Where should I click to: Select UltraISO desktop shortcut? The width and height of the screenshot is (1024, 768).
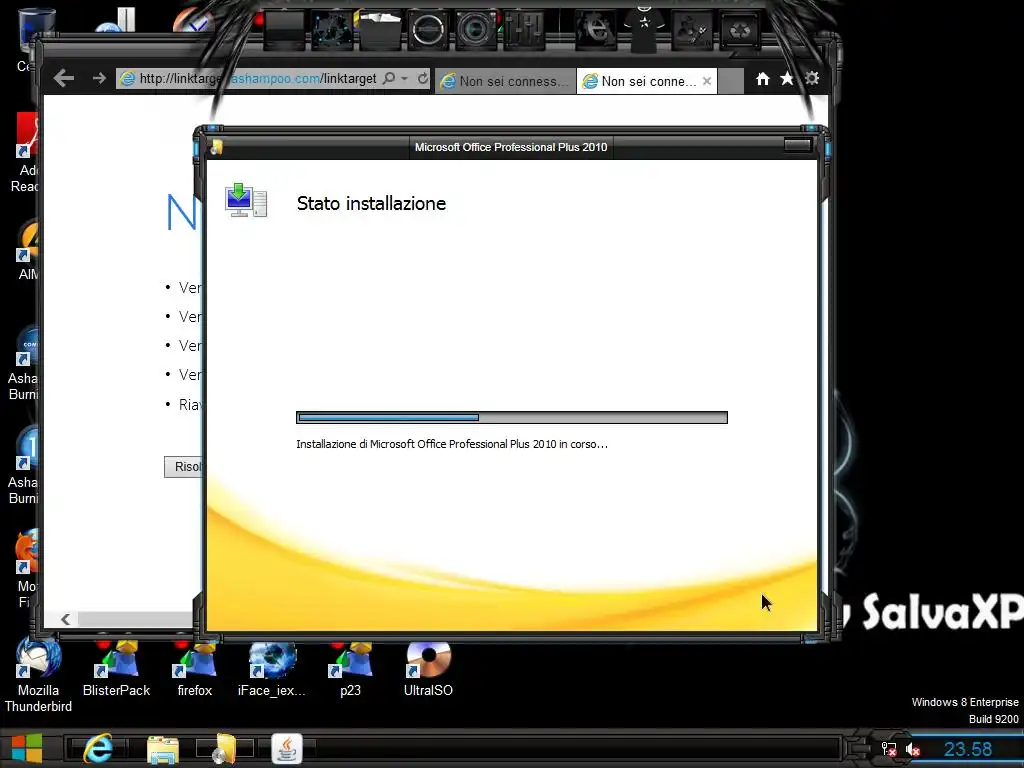428,669
